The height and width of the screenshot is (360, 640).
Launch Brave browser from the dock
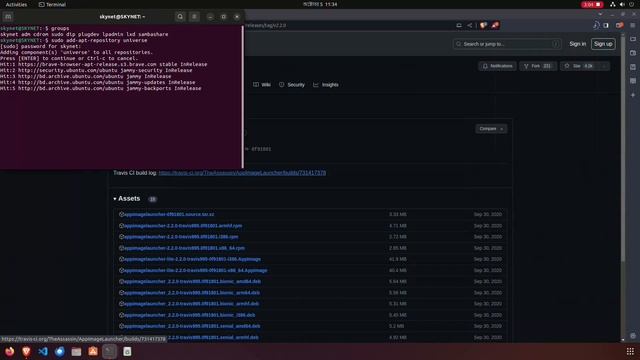point(26,351)
